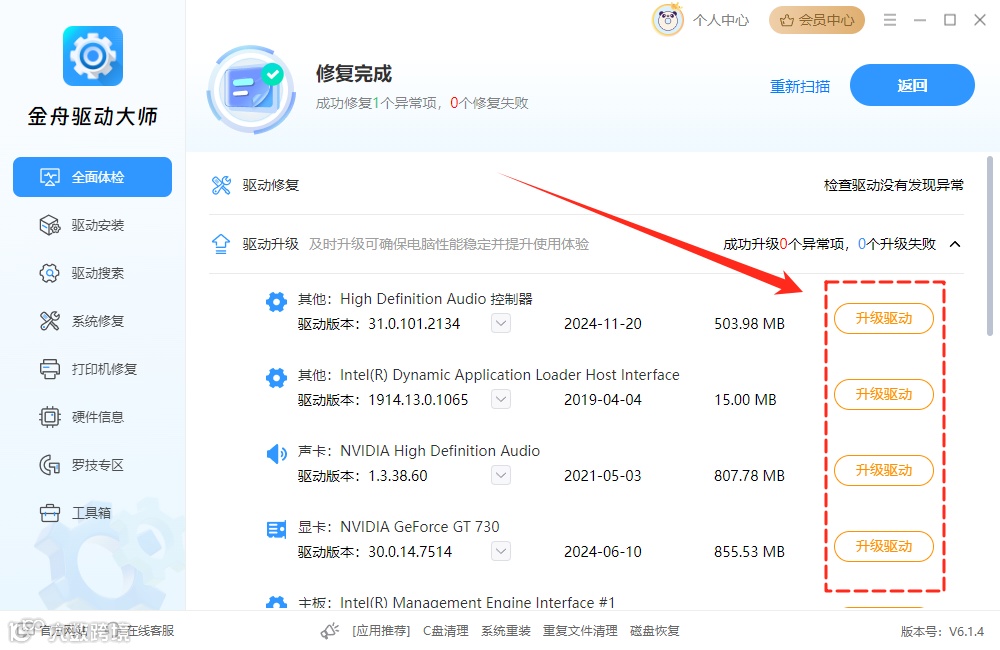The width and height of the screenshot is (1000, 650).
Task: Click speaker icon for NVIDIA High Definition Audio
Action: (276, 454)
